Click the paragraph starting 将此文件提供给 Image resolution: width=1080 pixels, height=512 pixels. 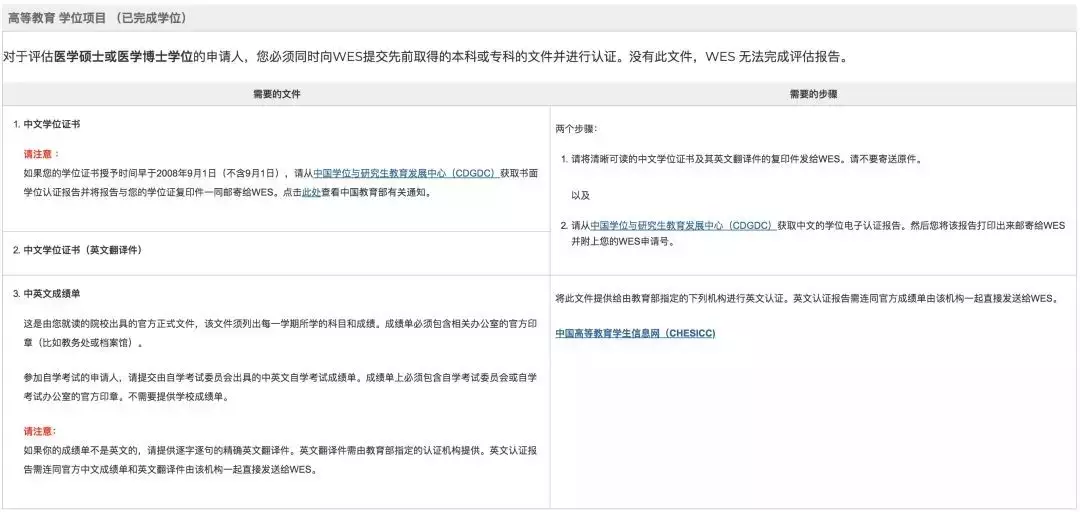[x=805, y=298]
